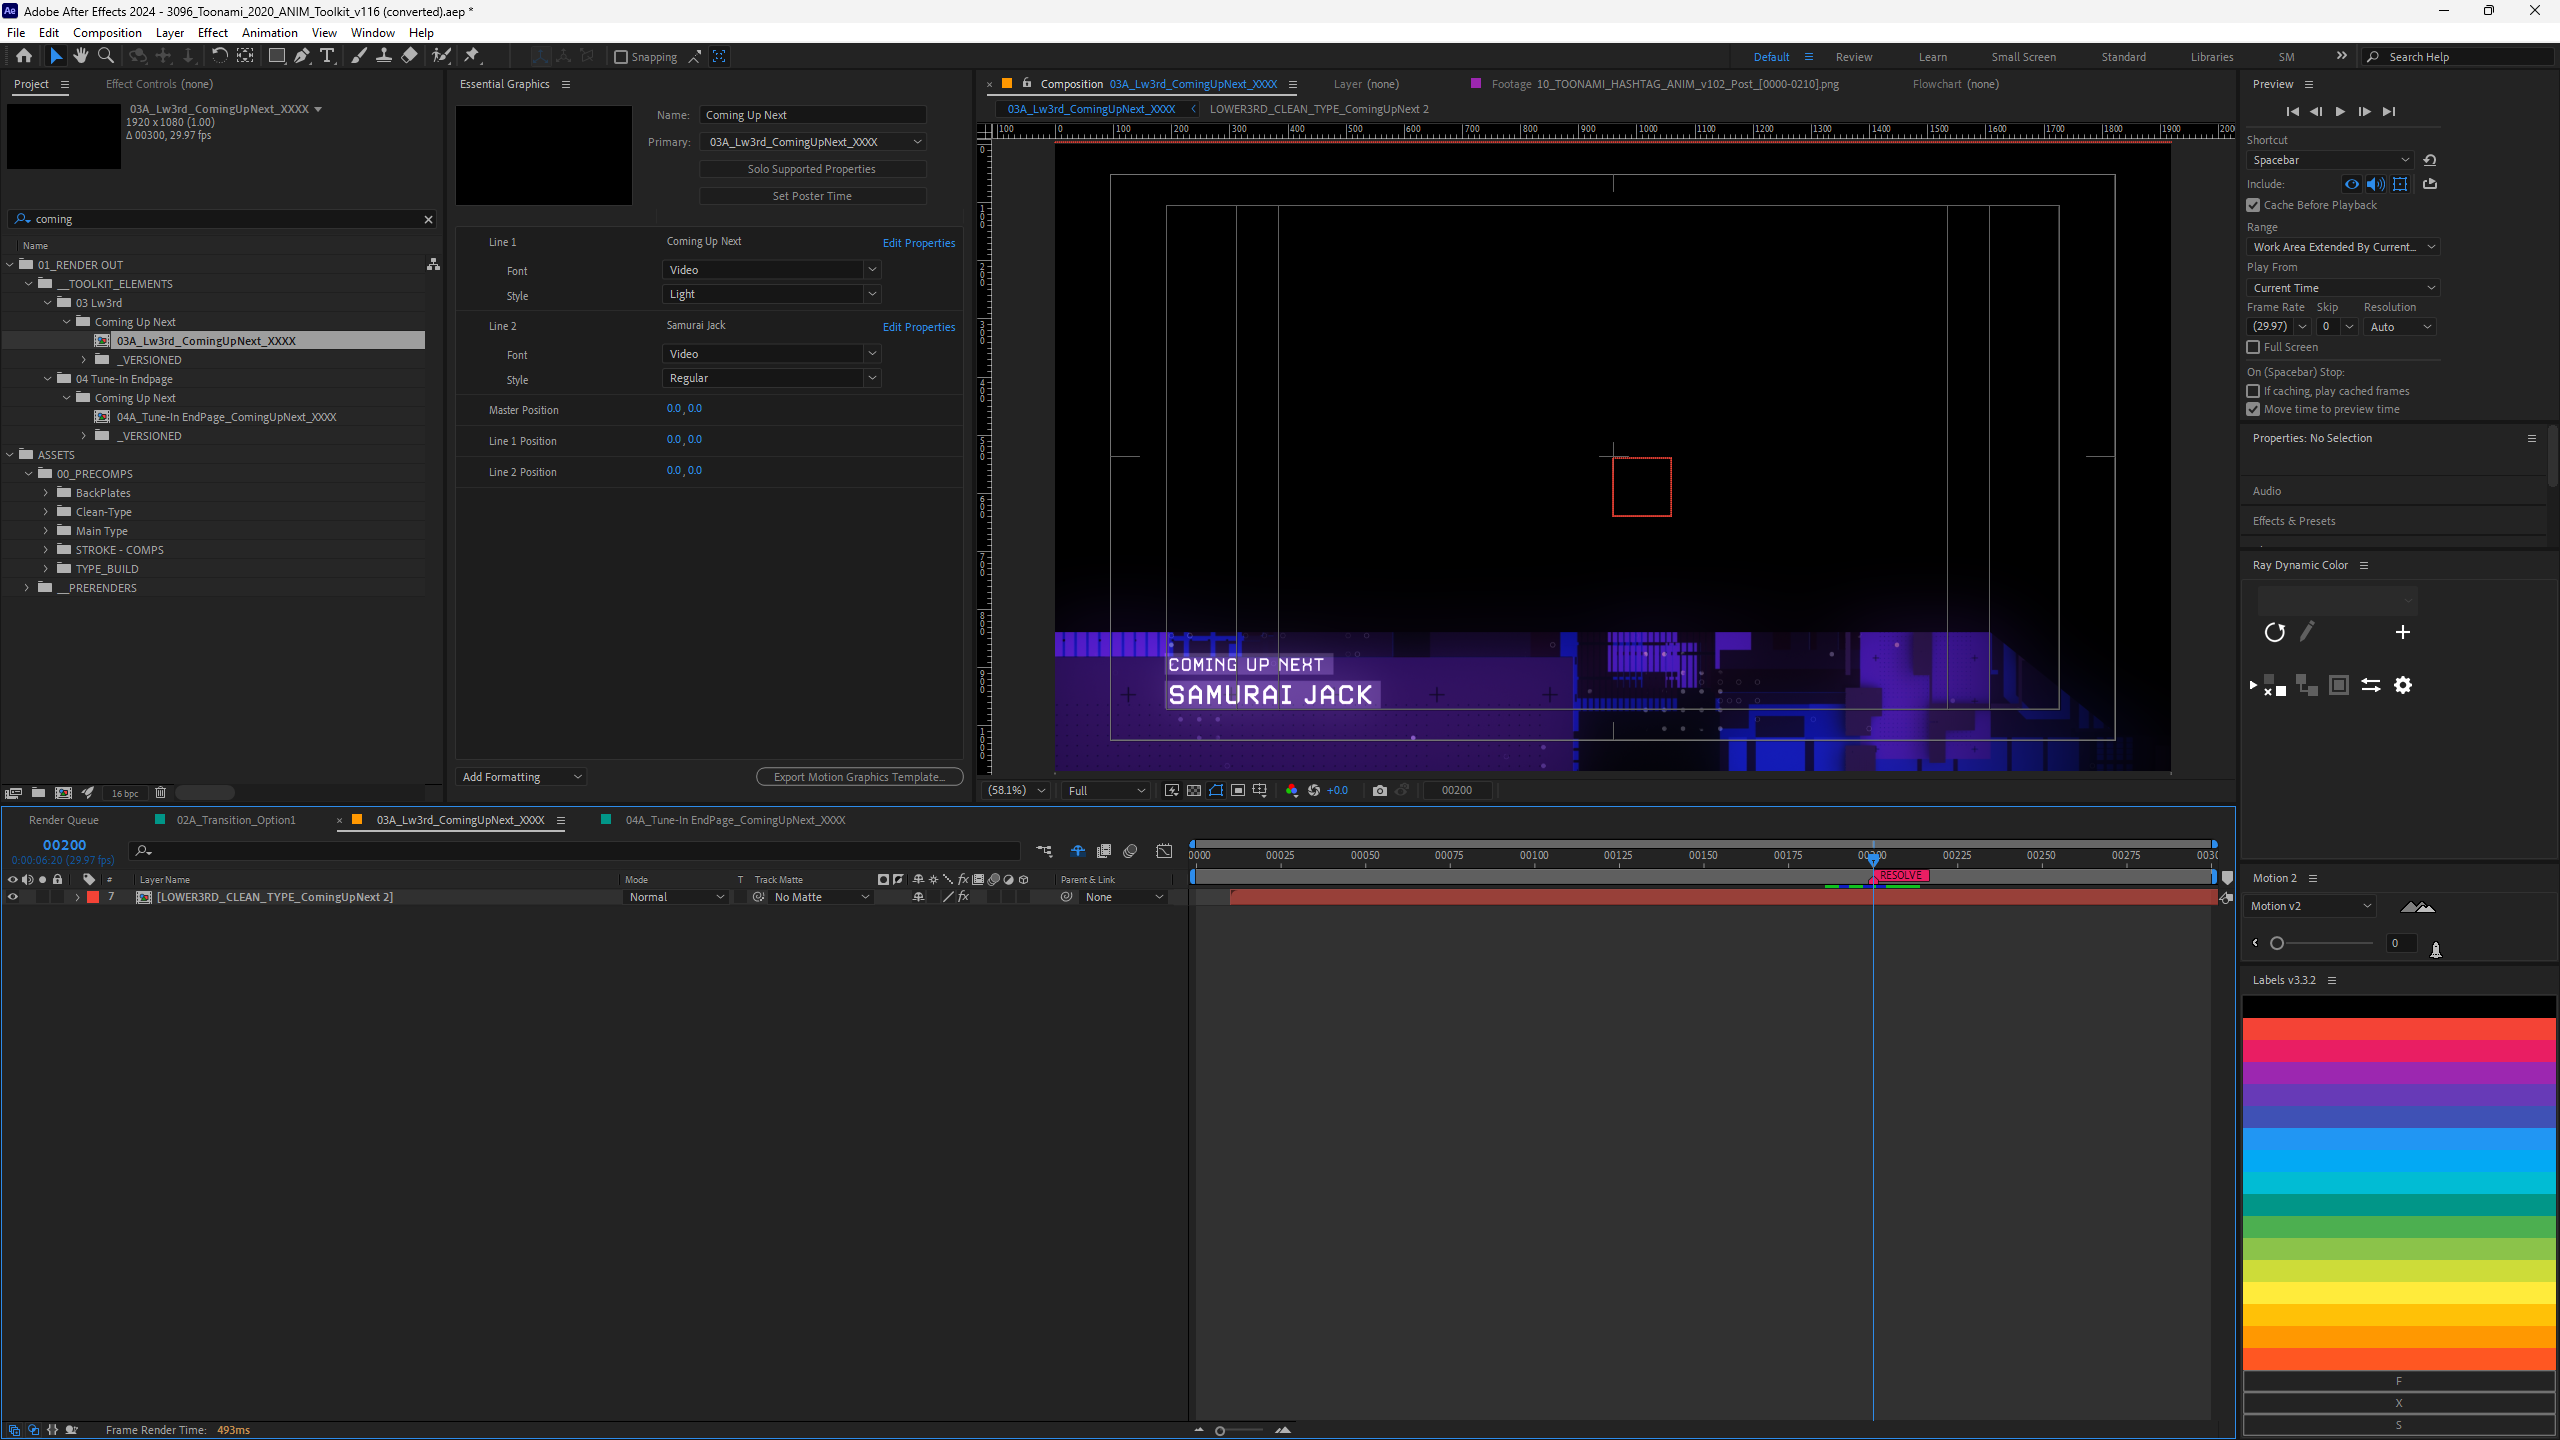The image size is (2560, 1440).
Task: Open layer blending Mode Normal dropdown
Action: click(x=676, y=897)
